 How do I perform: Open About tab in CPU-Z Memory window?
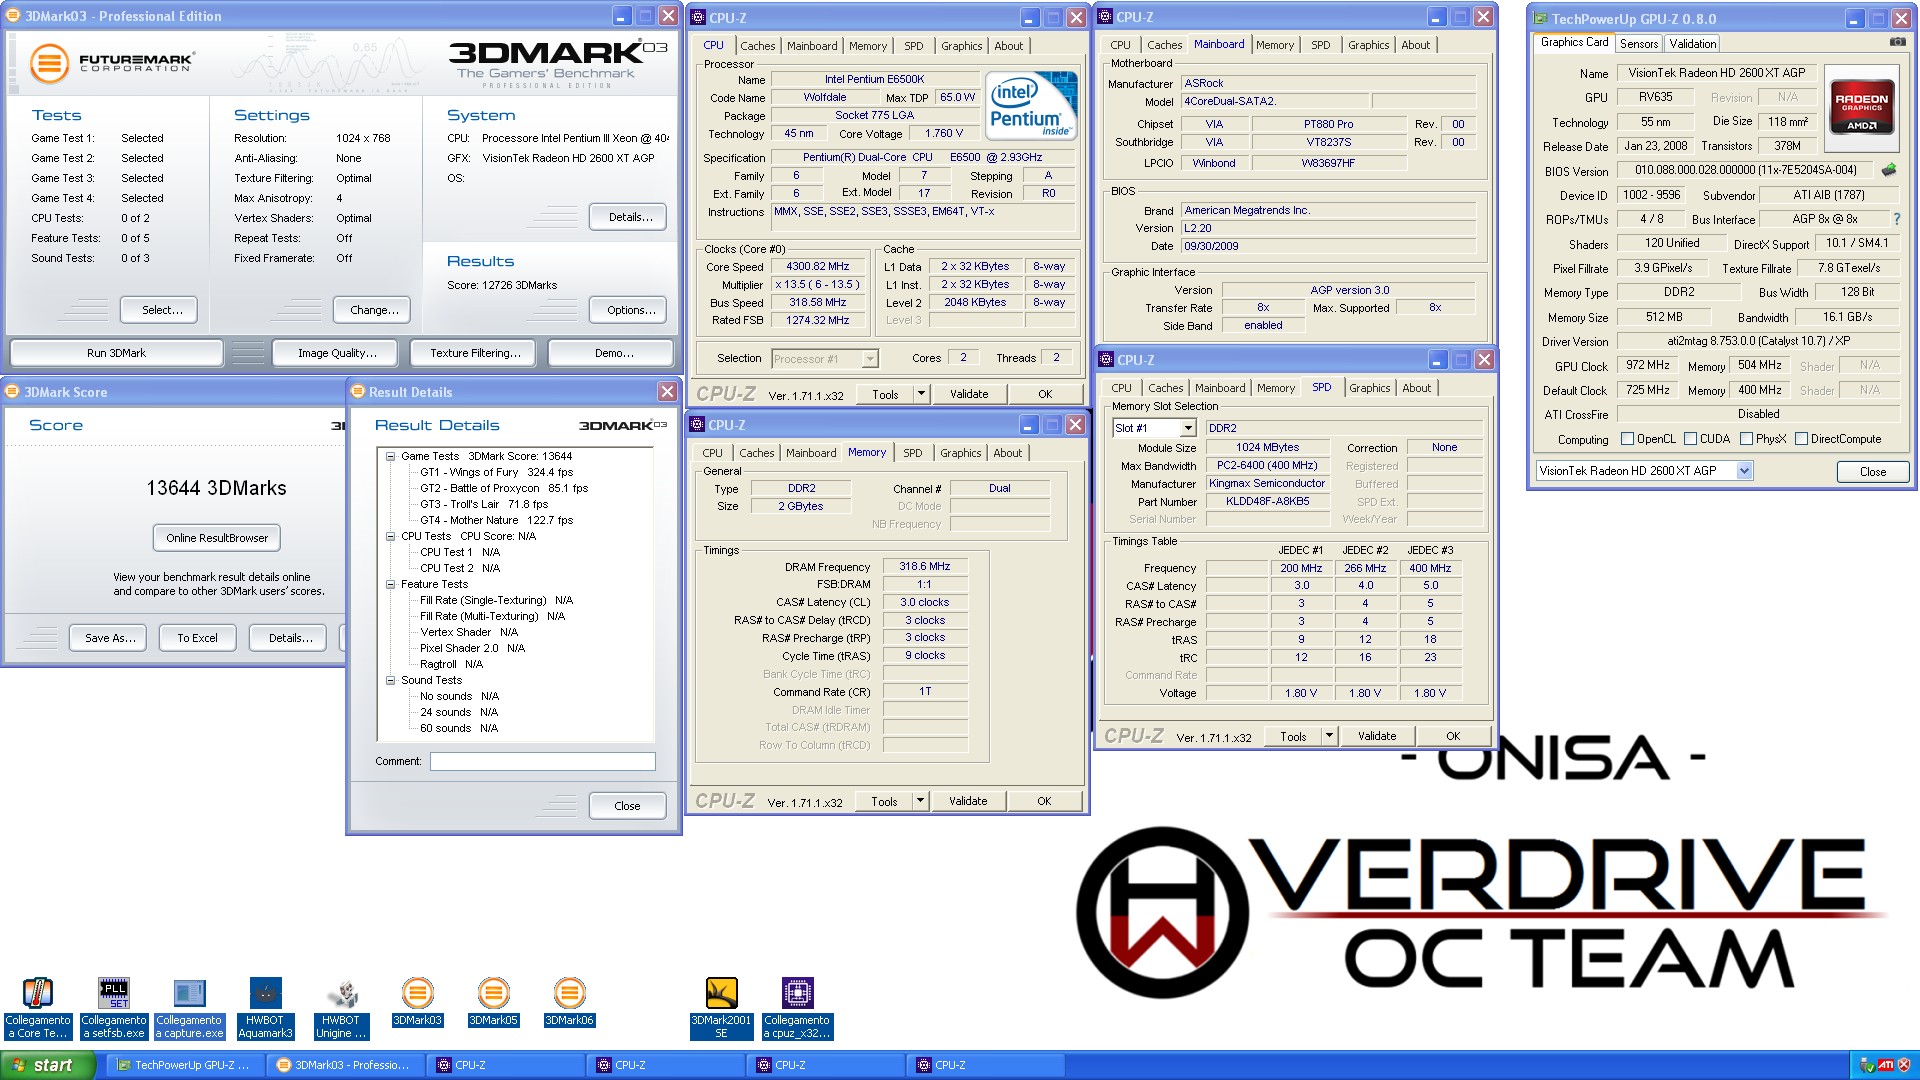pyautogui.click(x=1007, y=453)
